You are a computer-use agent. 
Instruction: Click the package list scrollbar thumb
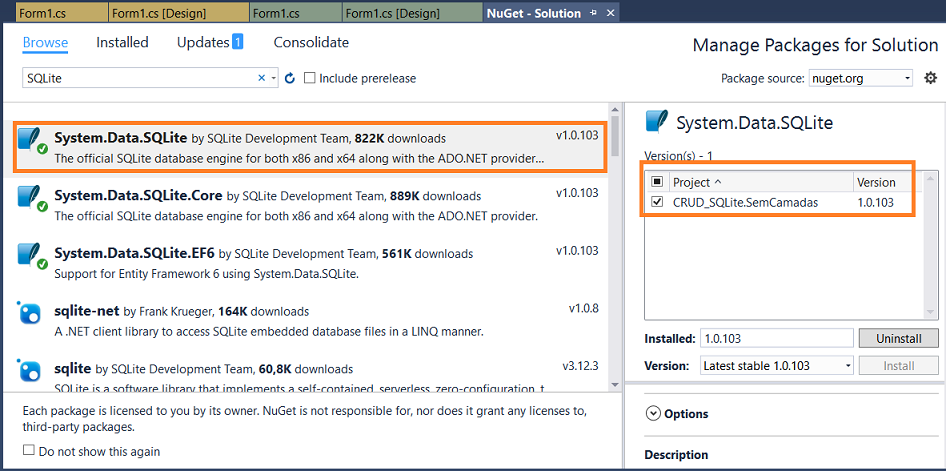[x=615, y=136]
